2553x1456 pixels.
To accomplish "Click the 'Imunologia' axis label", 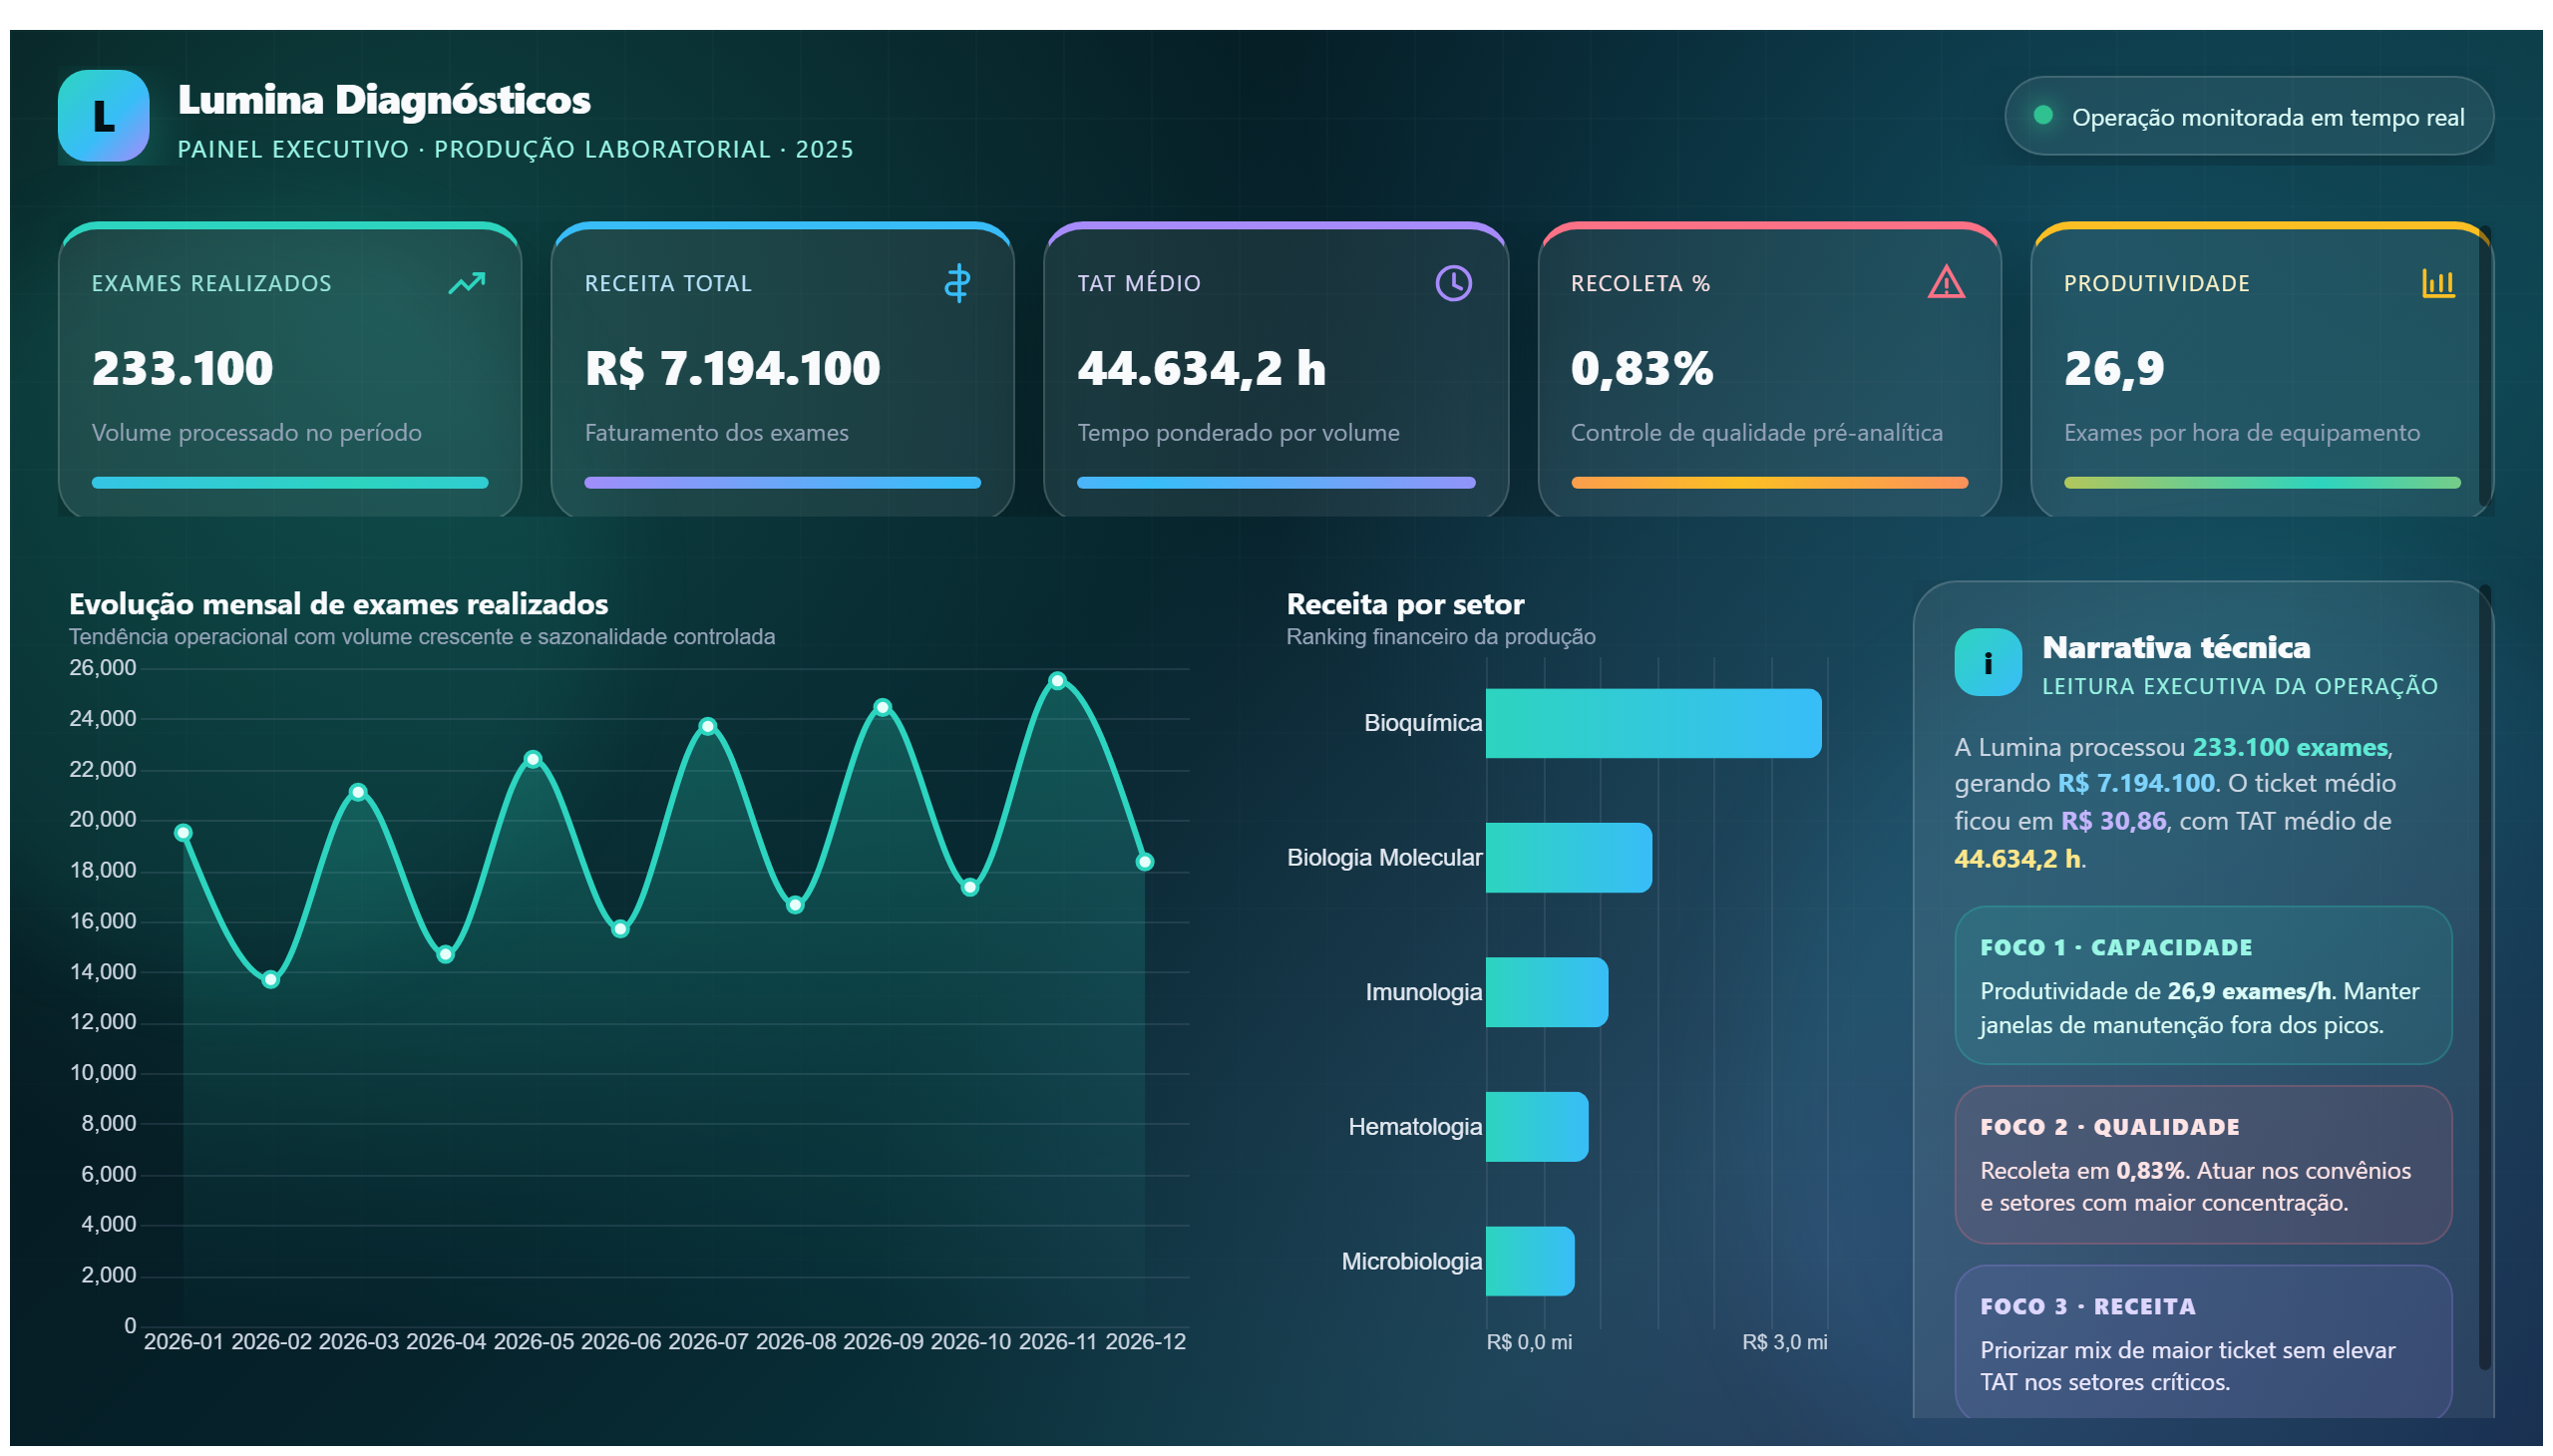I will coord(1423,992).
